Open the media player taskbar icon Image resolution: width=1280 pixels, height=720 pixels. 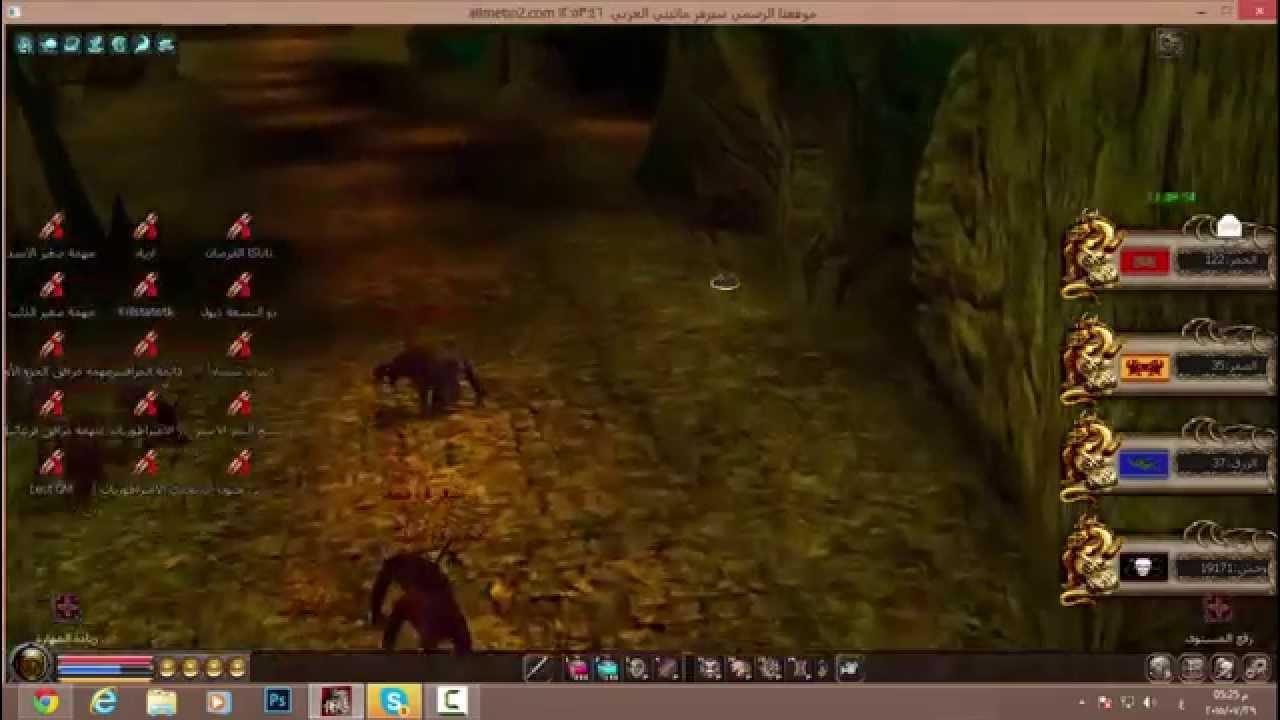(x=219, y=702)
